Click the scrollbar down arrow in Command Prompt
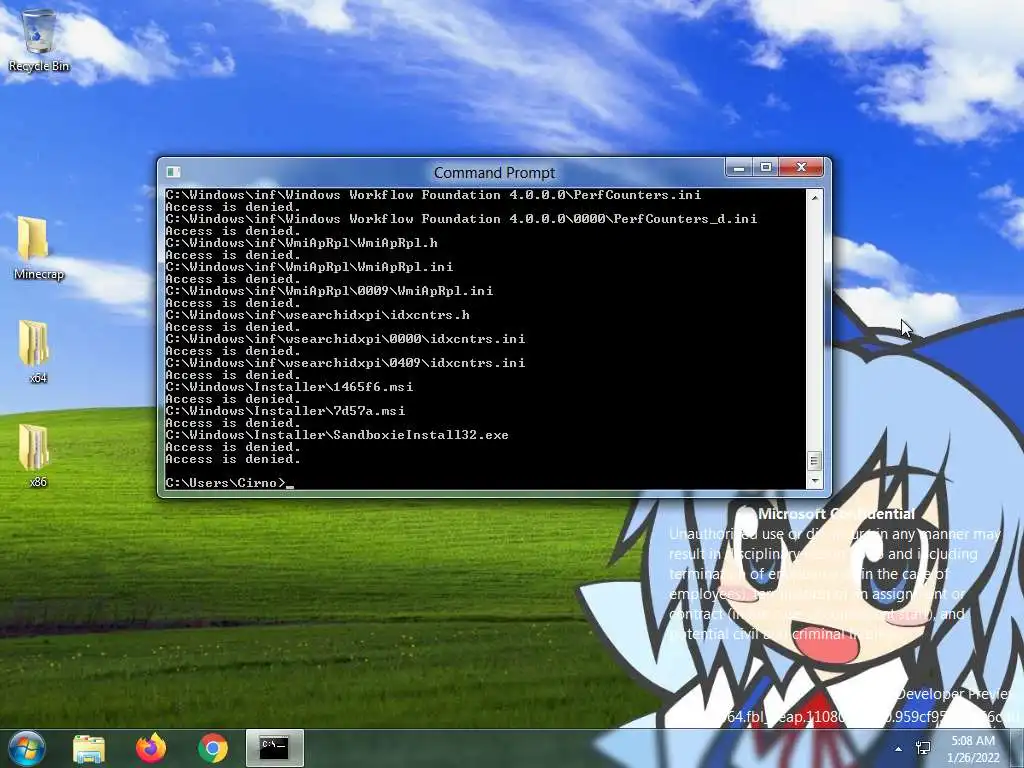The height and width of the screenshot is (768, 1024). (x=814, y=481)
